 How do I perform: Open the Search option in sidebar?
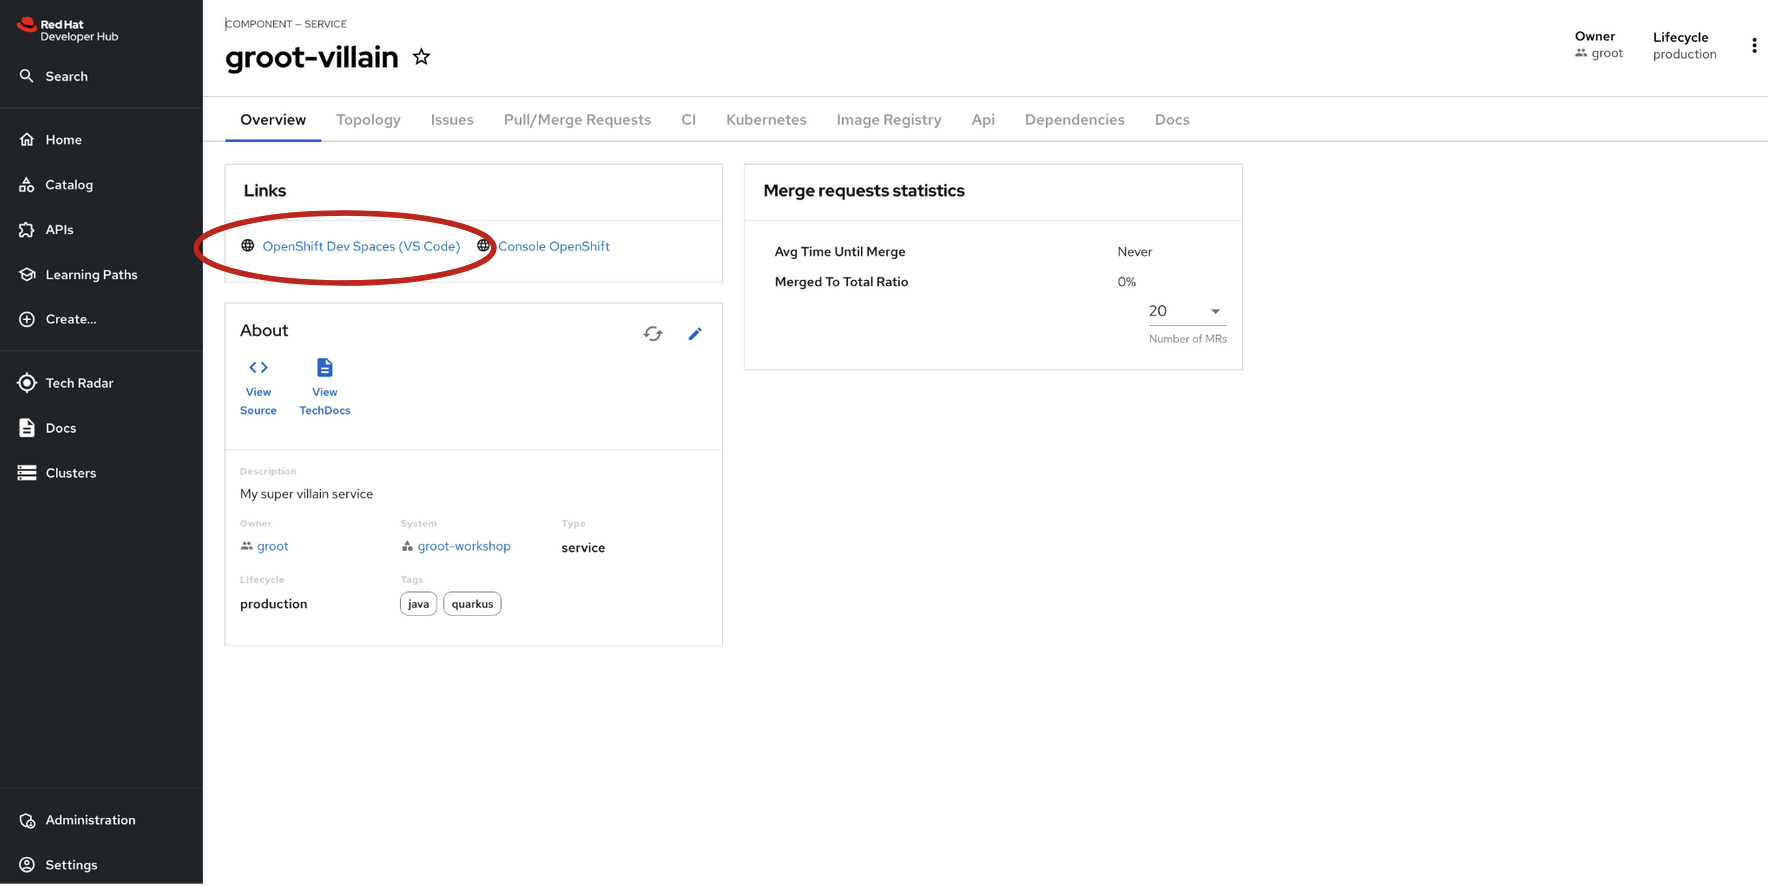tap(54, 76)
